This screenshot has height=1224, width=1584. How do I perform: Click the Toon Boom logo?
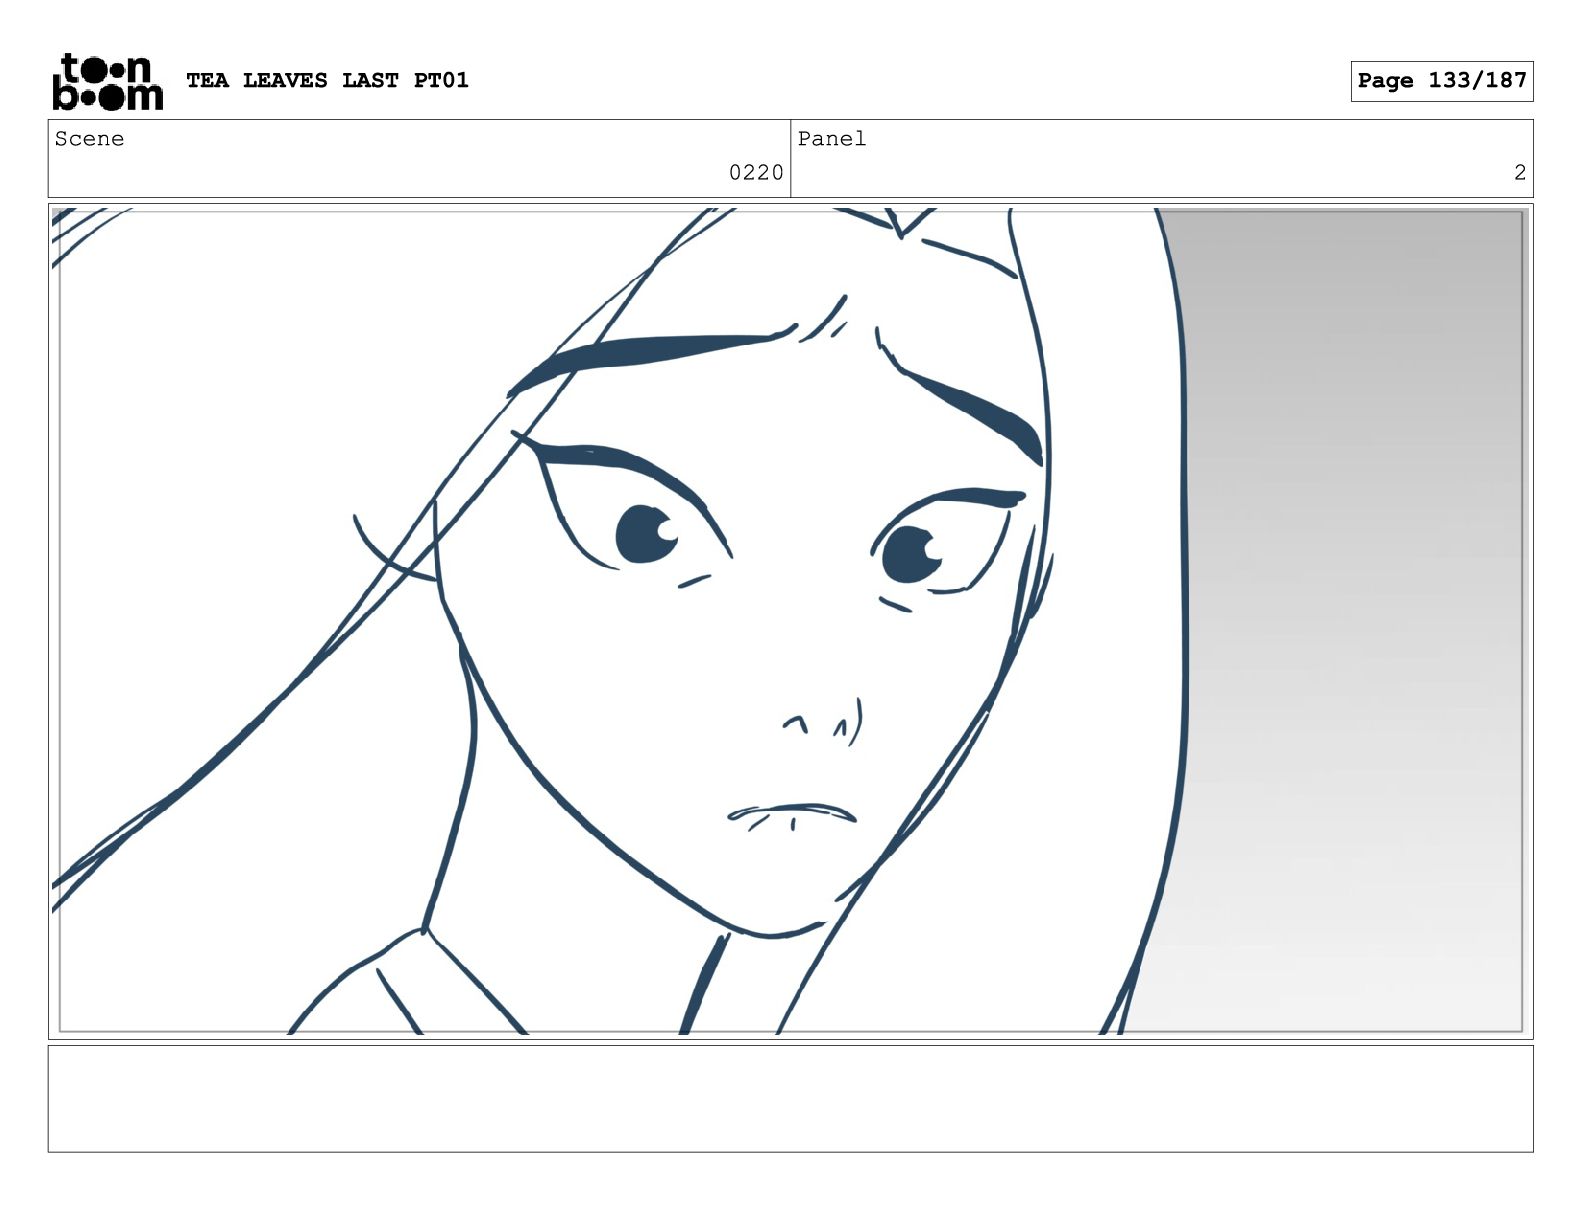click(x=107, y=81)
